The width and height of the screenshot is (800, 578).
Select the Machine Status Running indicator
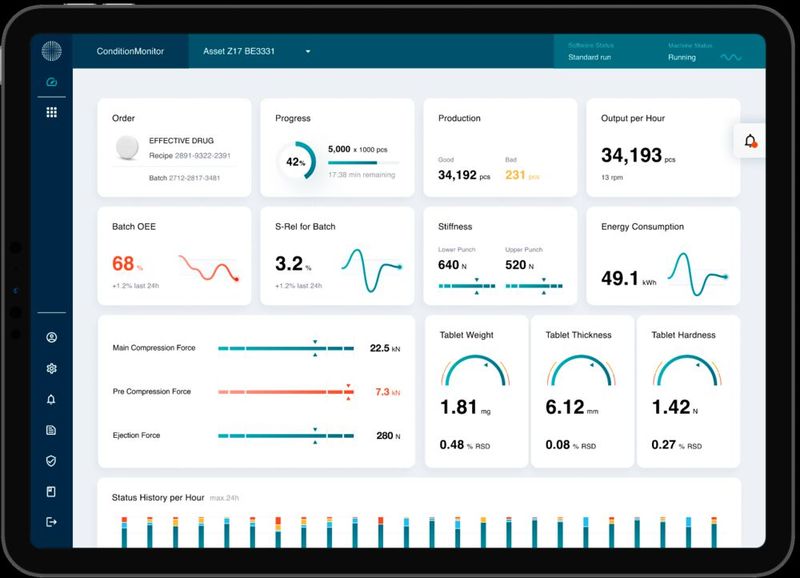click(x=684, y=58)
